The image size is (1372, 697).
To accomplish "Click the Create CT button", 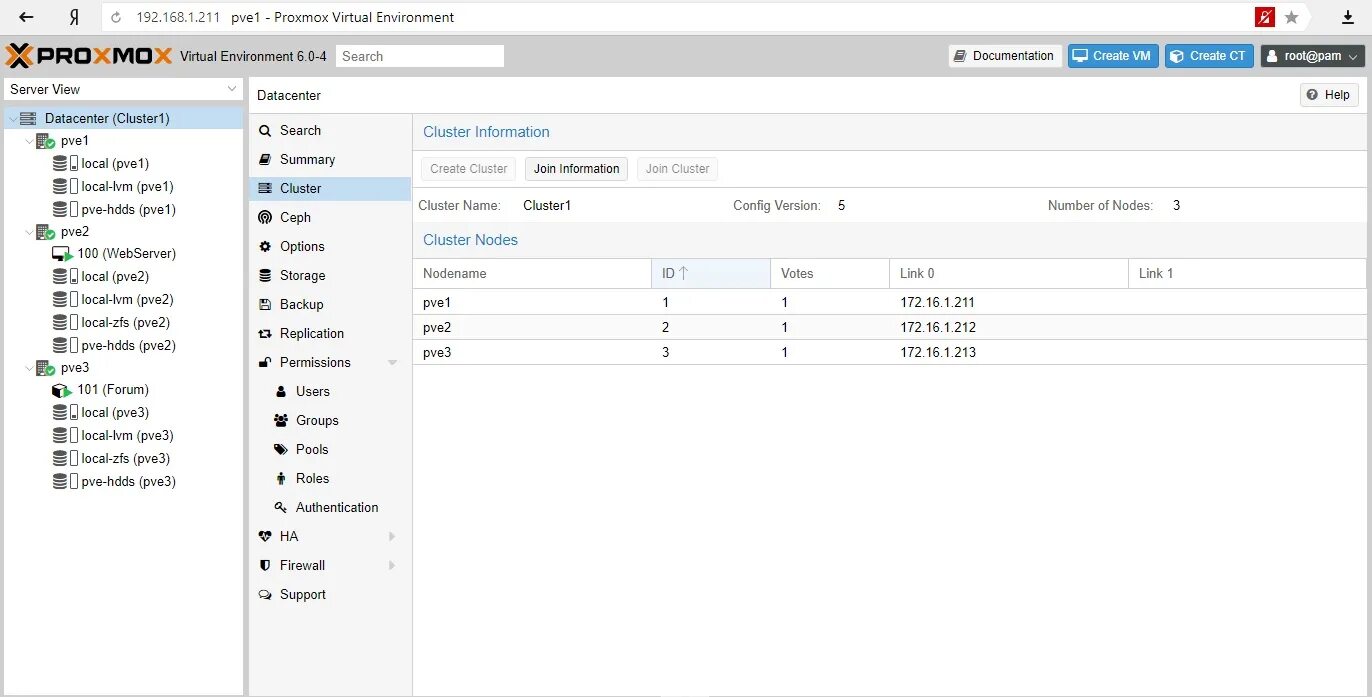I will tap(1209, 56).
